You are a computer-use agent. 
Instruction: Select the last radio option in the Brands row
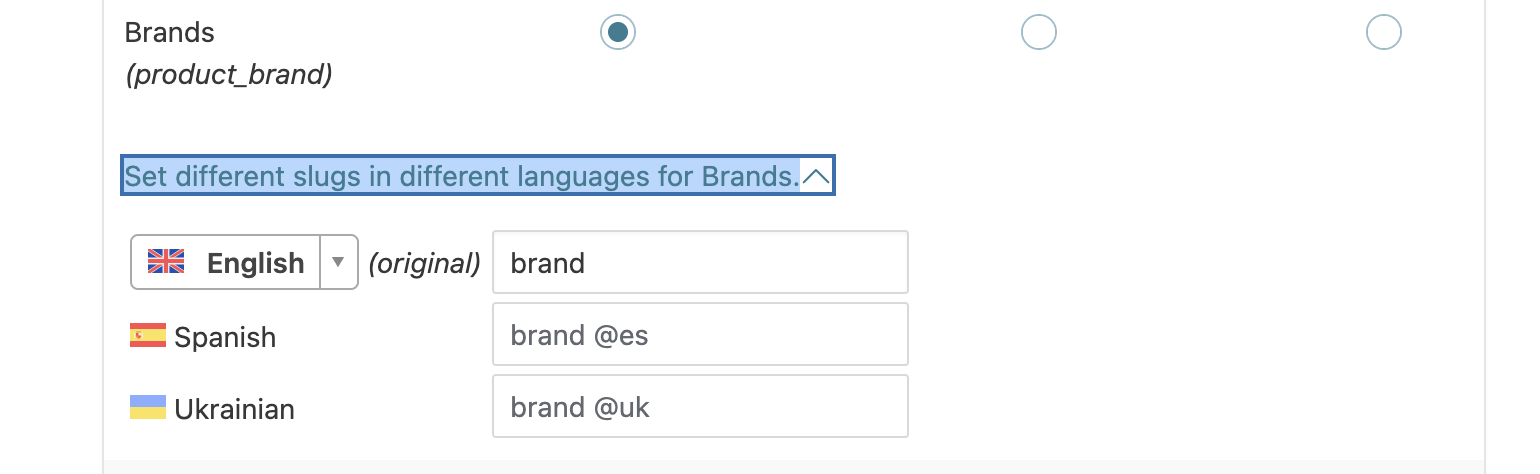point(1384,32)
